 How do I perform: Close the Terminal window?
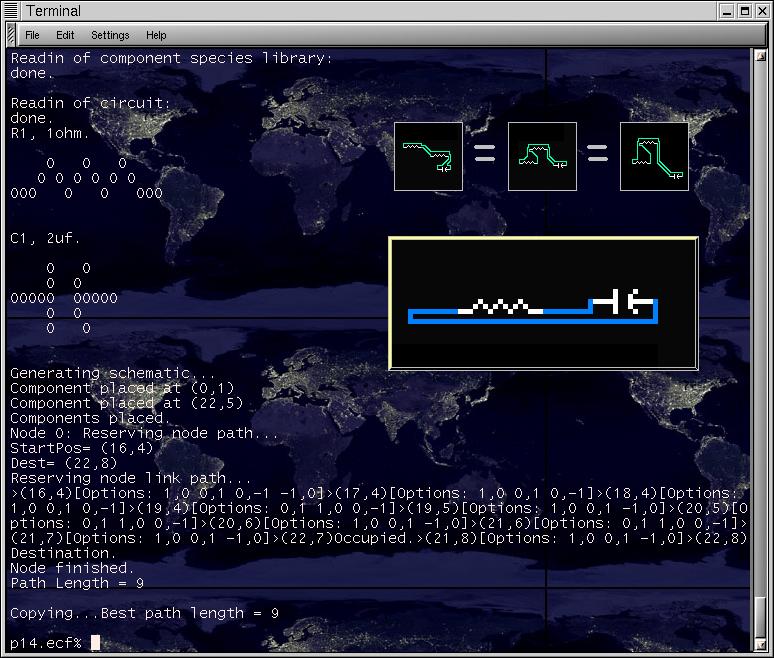(762, 11)
